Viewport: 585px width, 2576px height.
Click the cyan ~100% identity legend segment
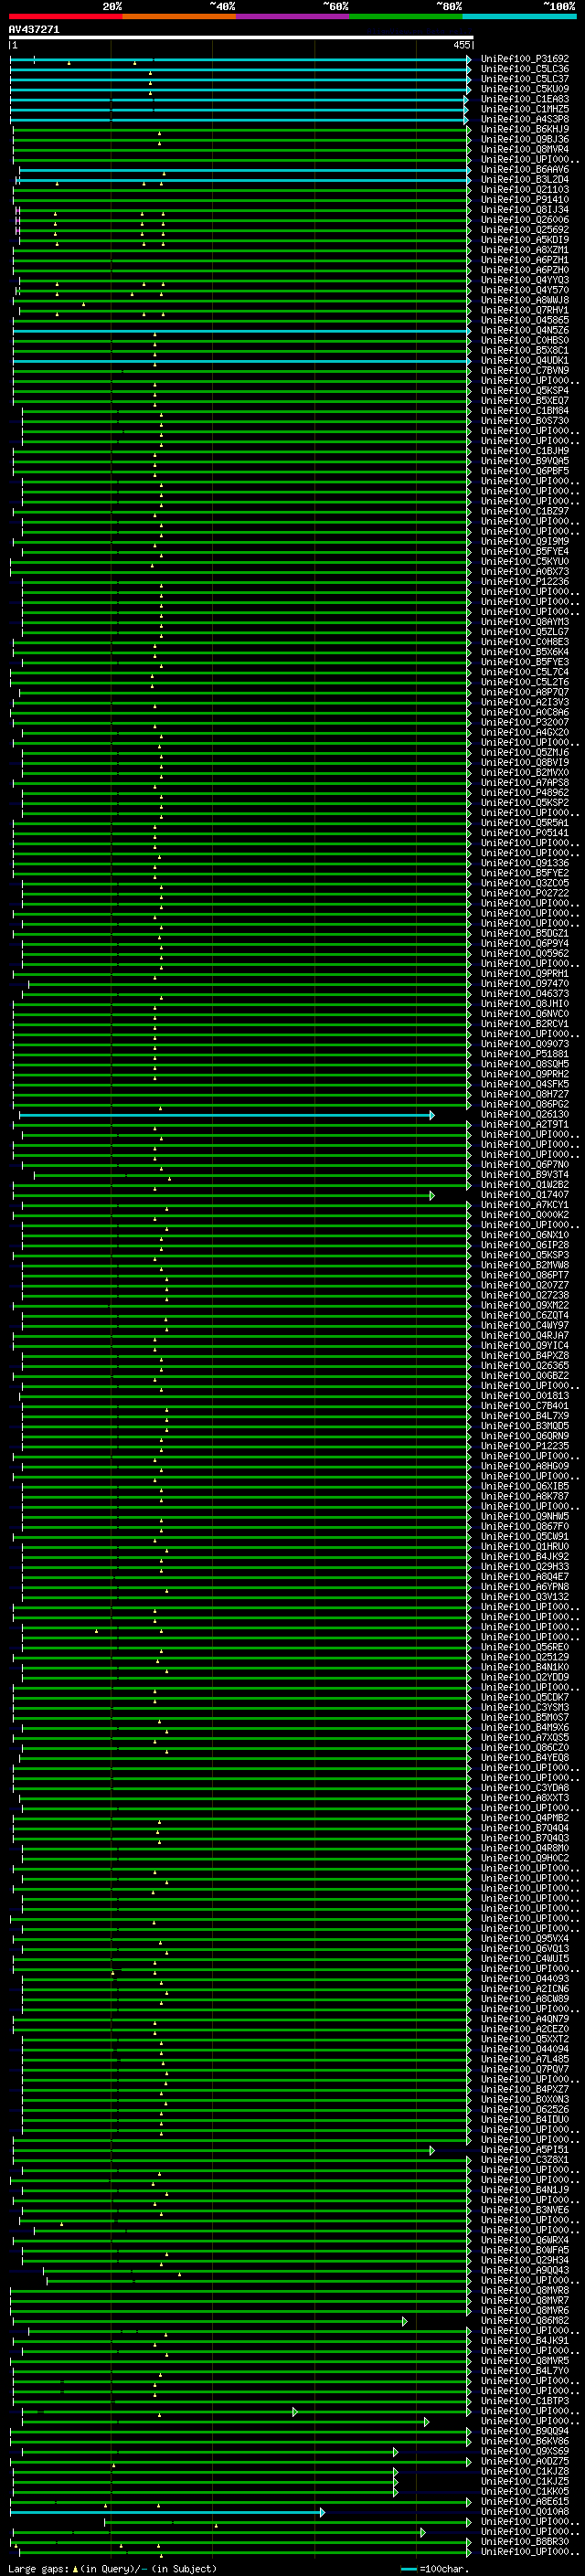(519, 17)
